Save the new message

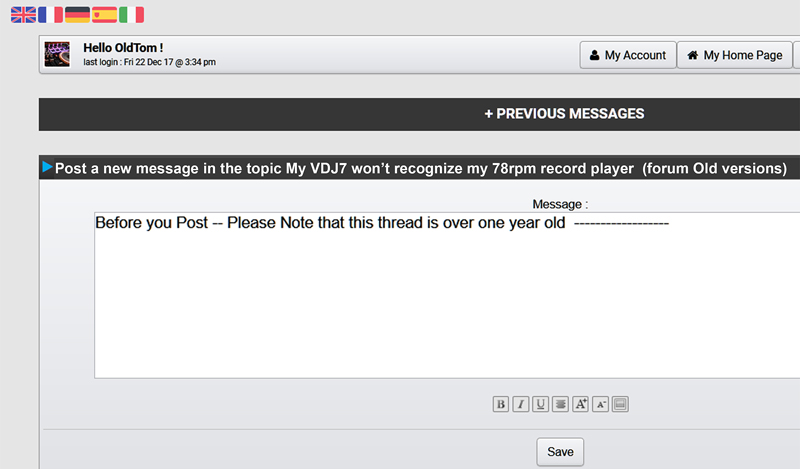tap(560, 452)
